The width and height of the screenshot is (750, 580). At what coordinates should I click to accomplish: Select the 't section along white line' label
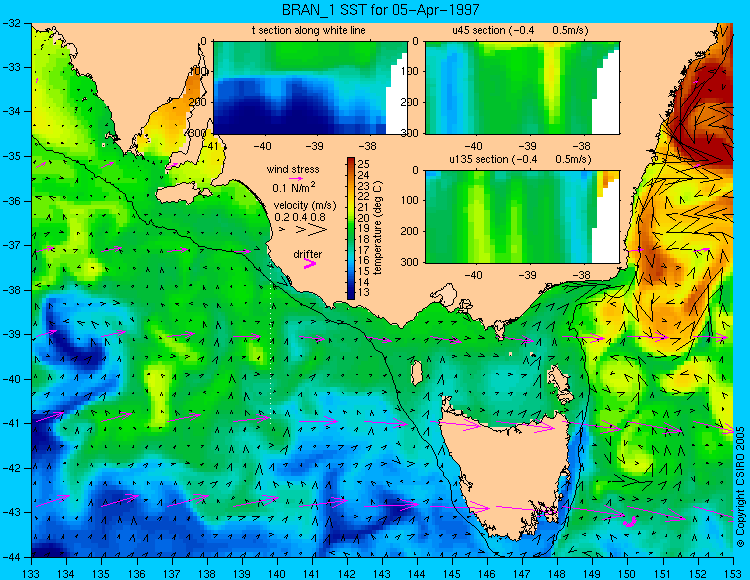click(x=309, y=30)
